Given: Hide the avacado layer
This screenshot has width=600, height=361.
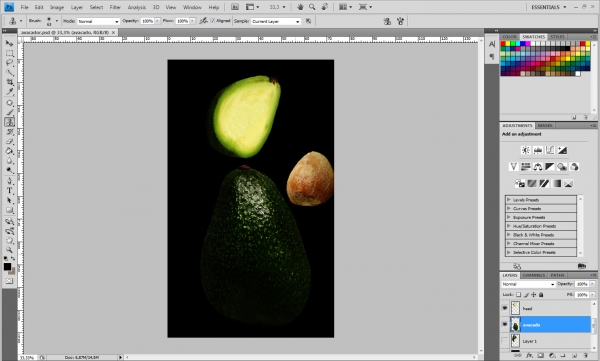Looking at the screenshot, I should point(505,325).
